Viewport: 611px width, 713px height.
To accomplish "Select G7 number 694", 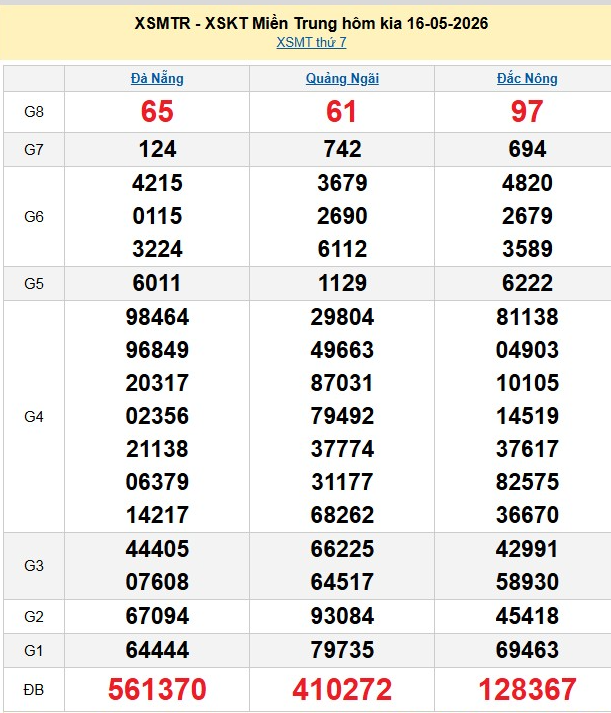I will [x=527, y=150].
